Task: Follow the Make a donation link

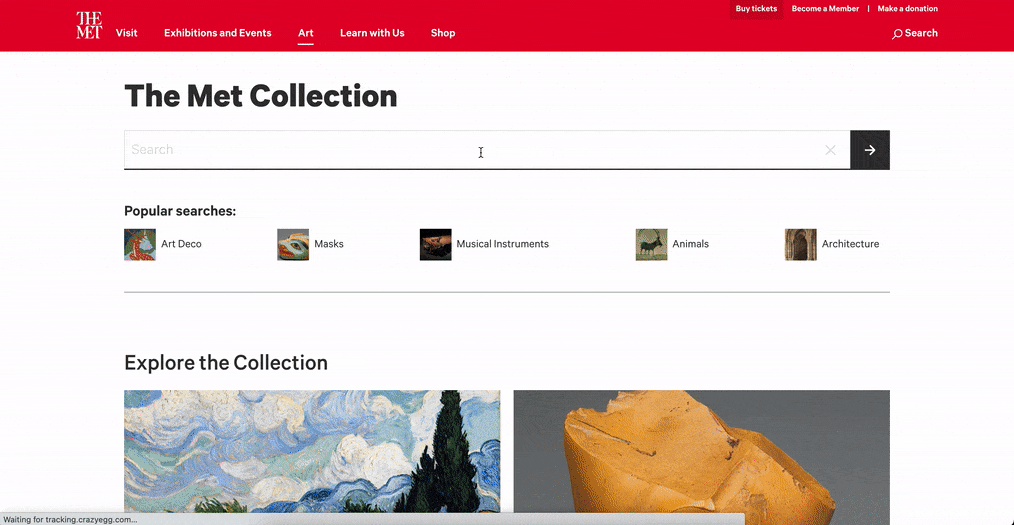Action: 907,9
